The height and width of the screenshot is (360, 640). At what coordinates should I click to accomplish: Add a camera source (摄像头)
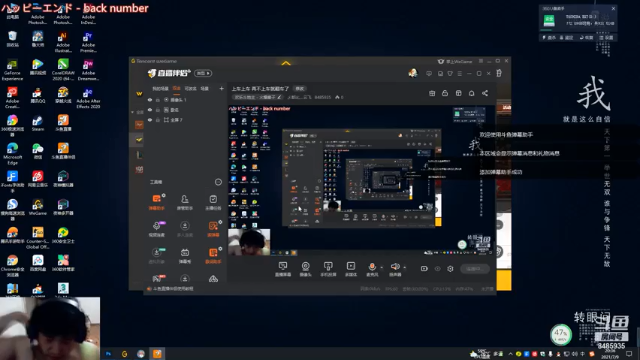click(305, 269)
